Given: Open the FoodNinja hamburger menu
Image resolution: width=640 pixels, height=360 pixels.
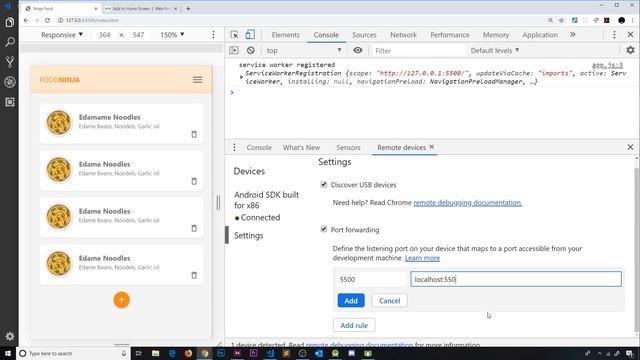Looking at the screenshot, I should pyautogui.click(x=198, y=80).
